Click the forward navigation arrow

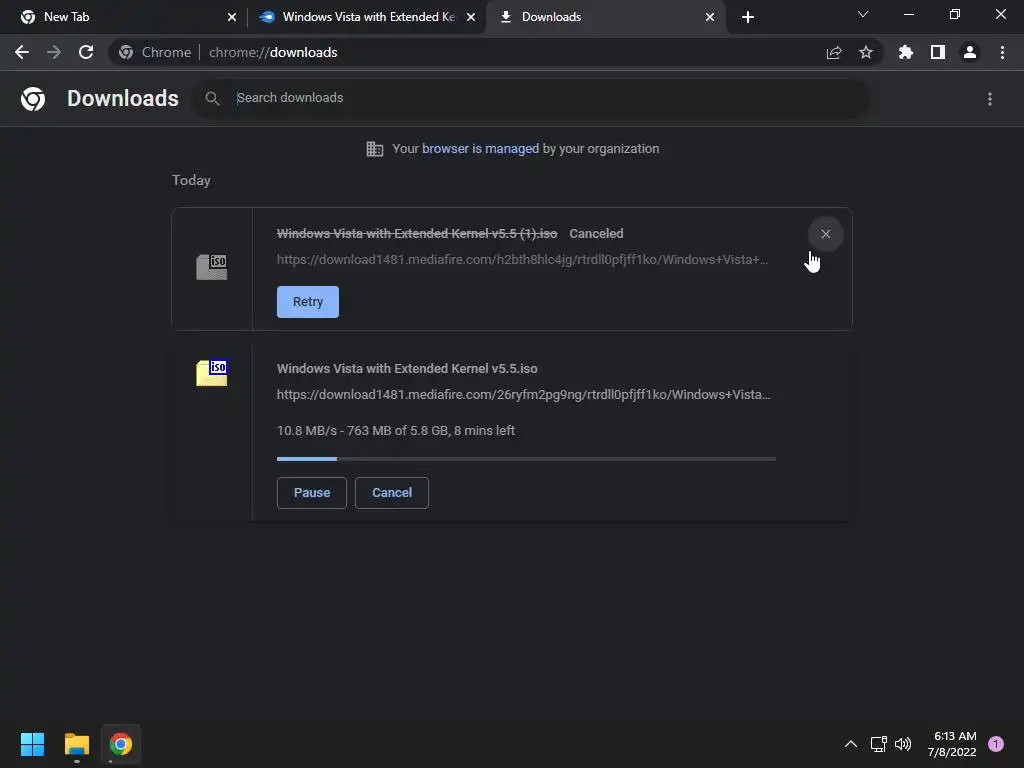click(54, 52)
